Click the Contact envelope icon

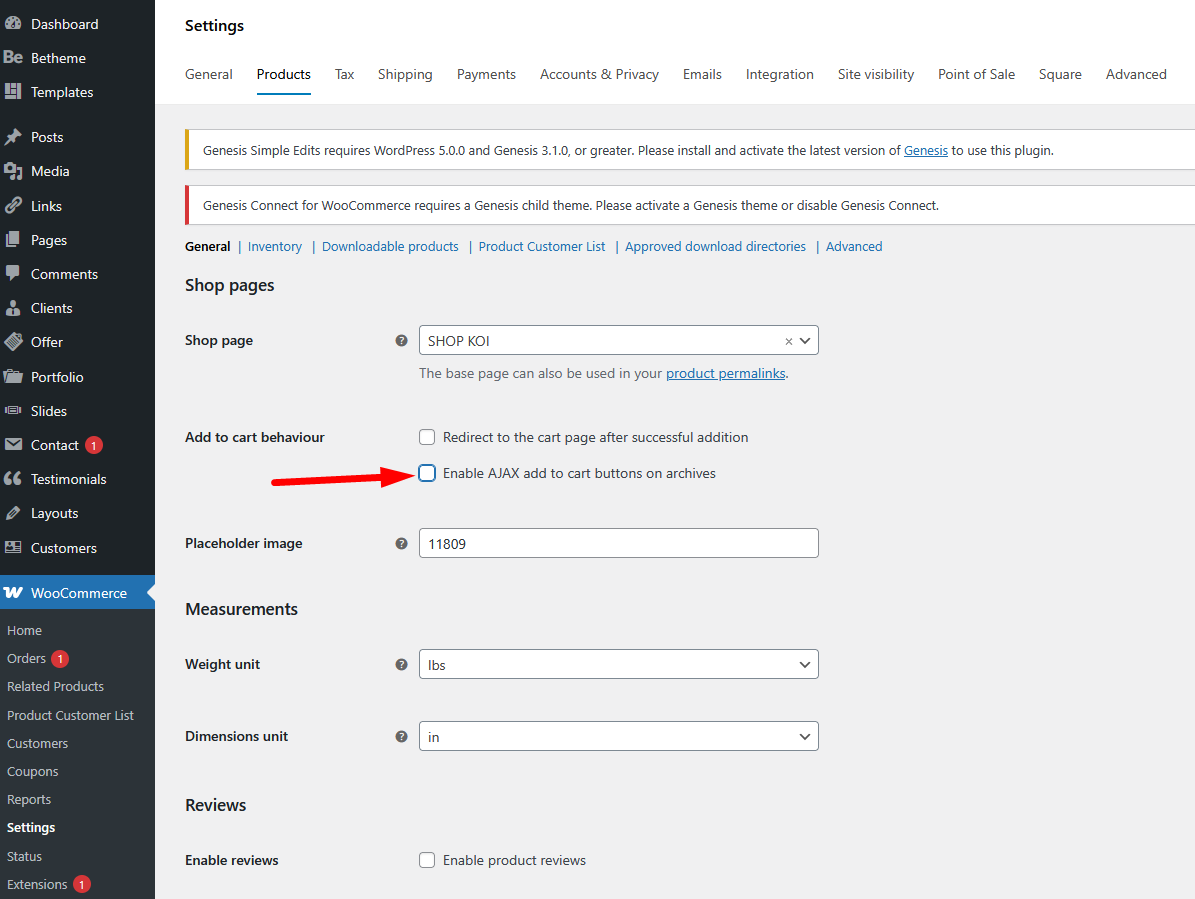pos(13,445)
